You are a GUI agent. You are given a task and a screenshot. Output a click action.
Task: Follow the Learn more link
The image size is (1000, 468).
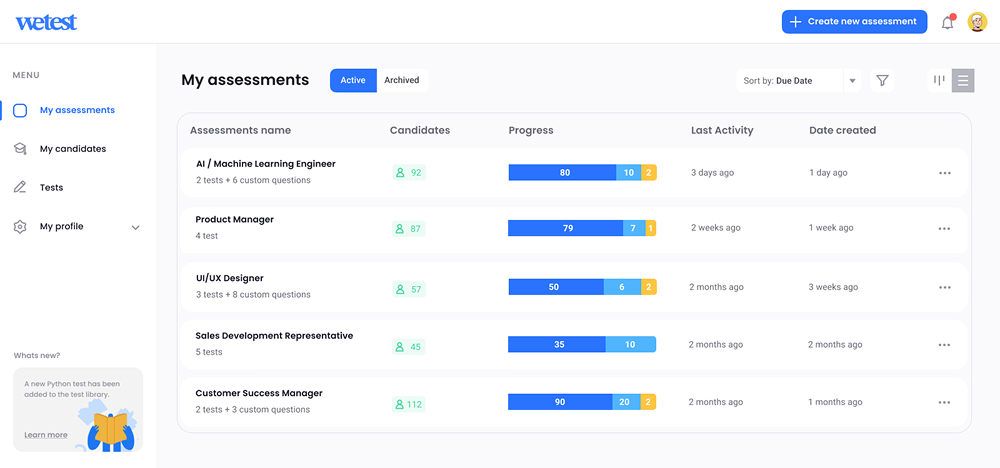coord(46,435)
